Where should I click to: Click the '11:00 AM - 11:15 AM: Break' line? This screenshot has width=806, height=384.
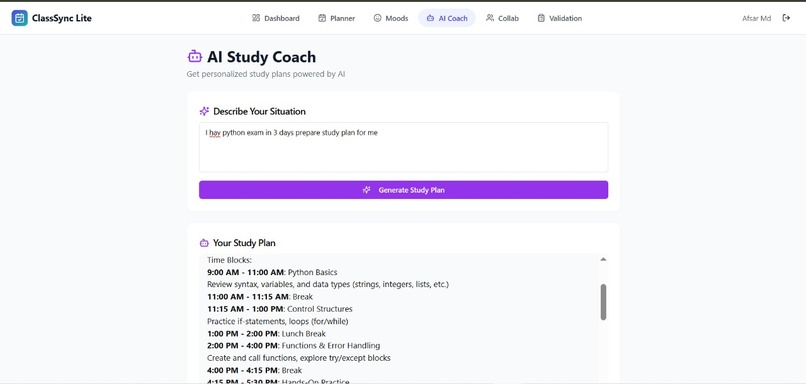pos(260,297)
